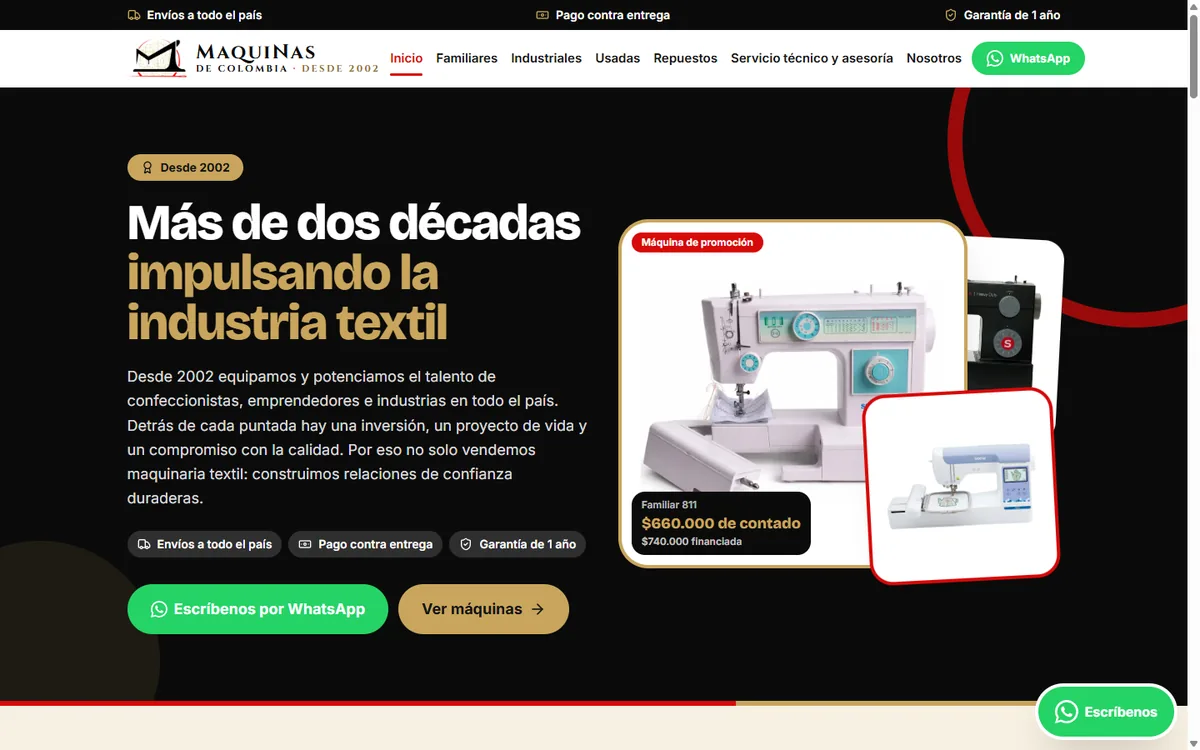Viewport: 1200px width, 750px height.
Task: Click the Ver máquinas button
Action: click(483, 609)
